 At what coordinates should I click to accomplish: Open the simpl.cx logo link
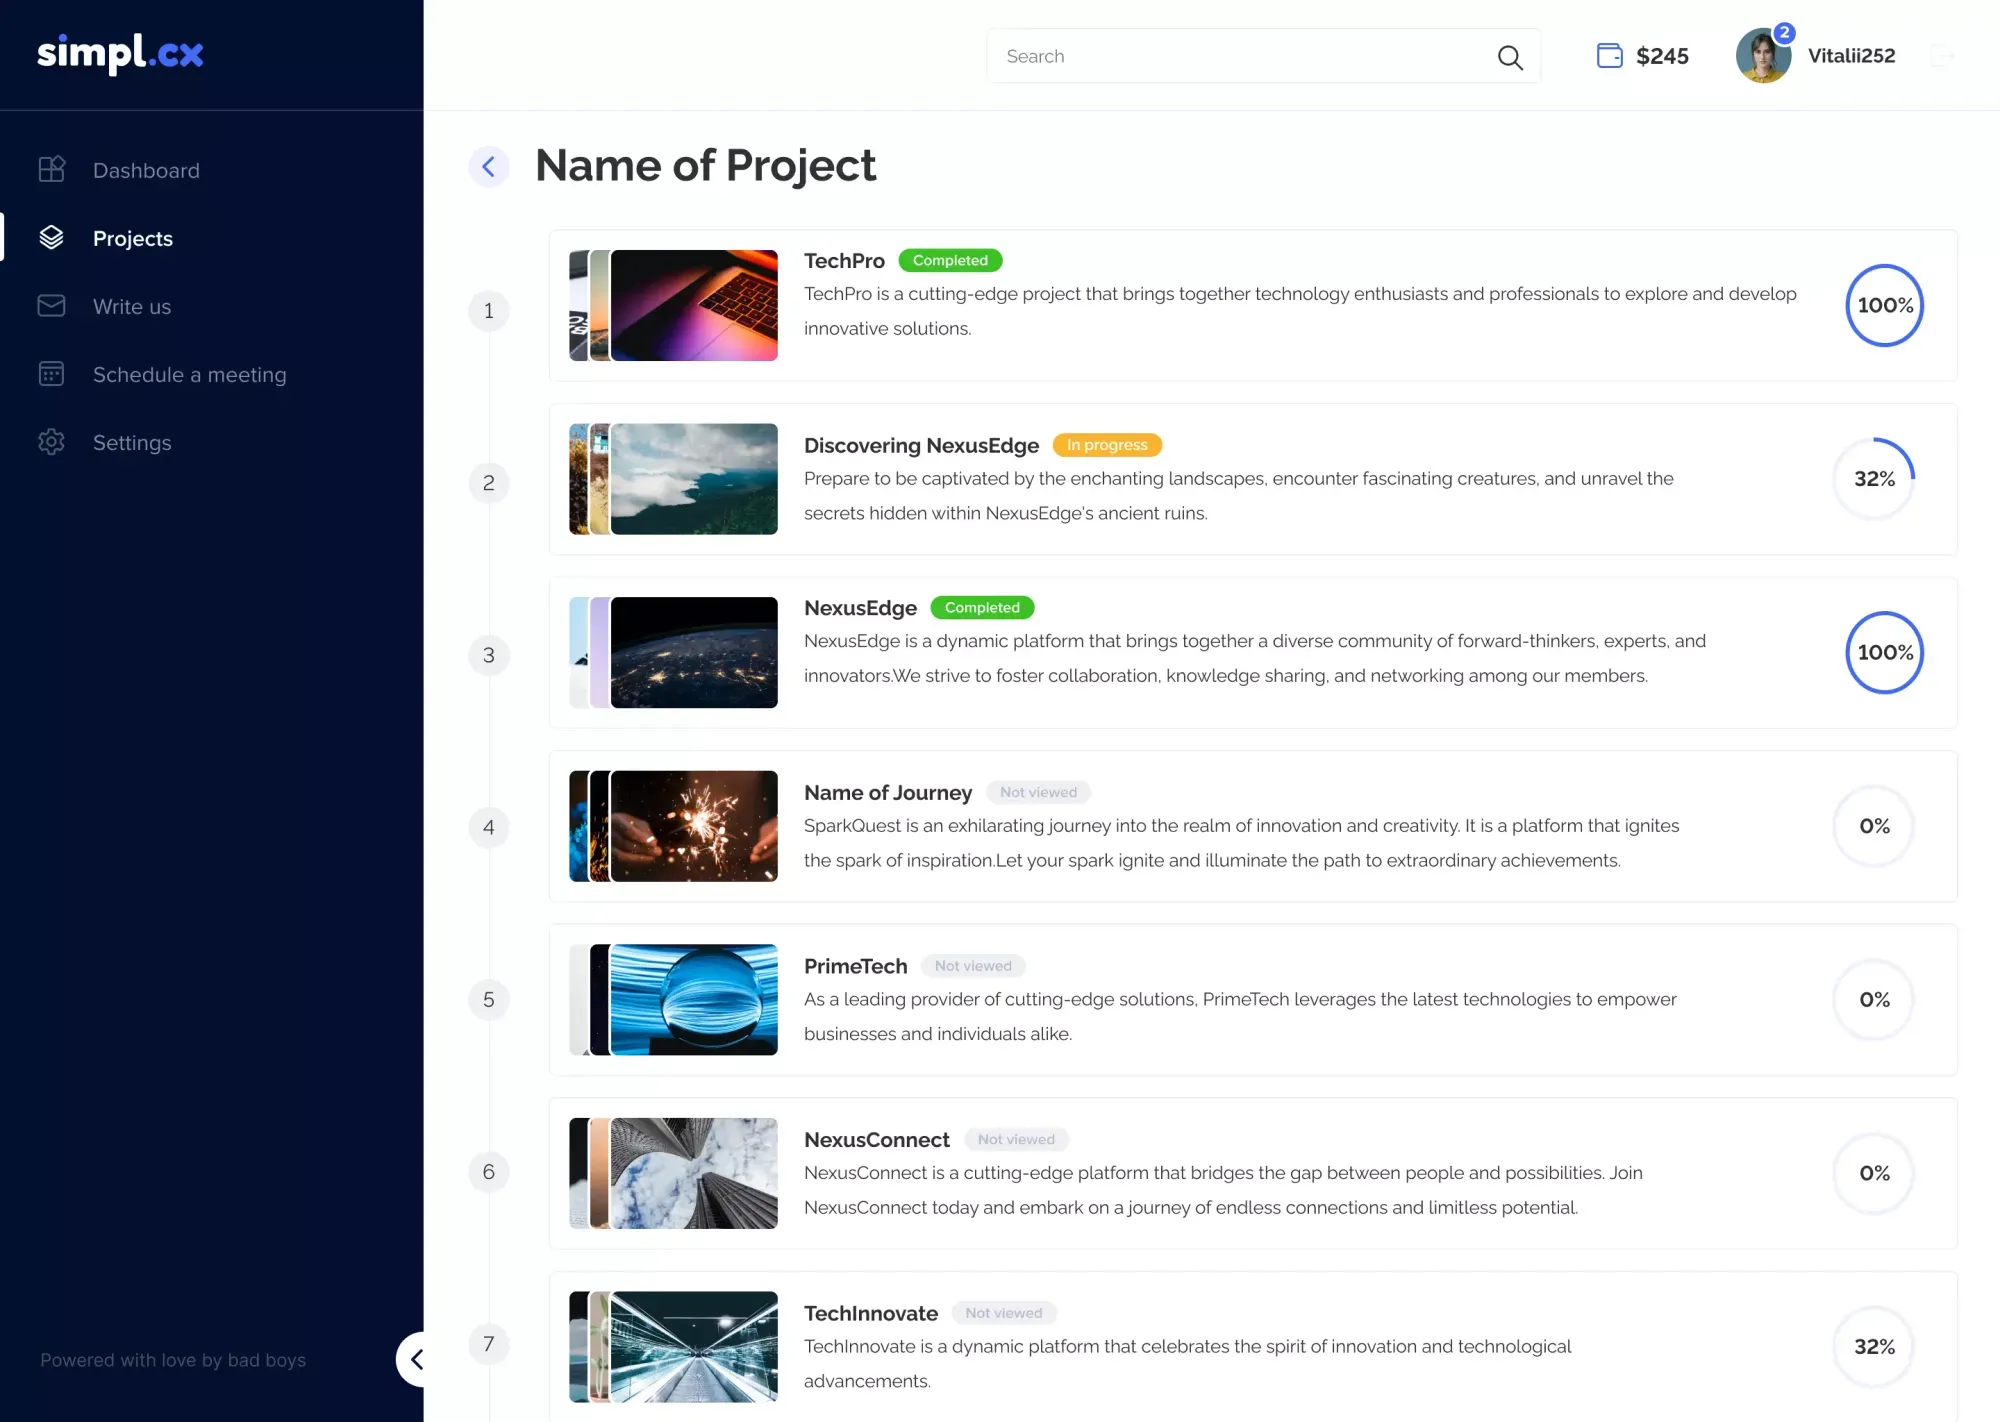pyautogui.click(x=119, y=54)
